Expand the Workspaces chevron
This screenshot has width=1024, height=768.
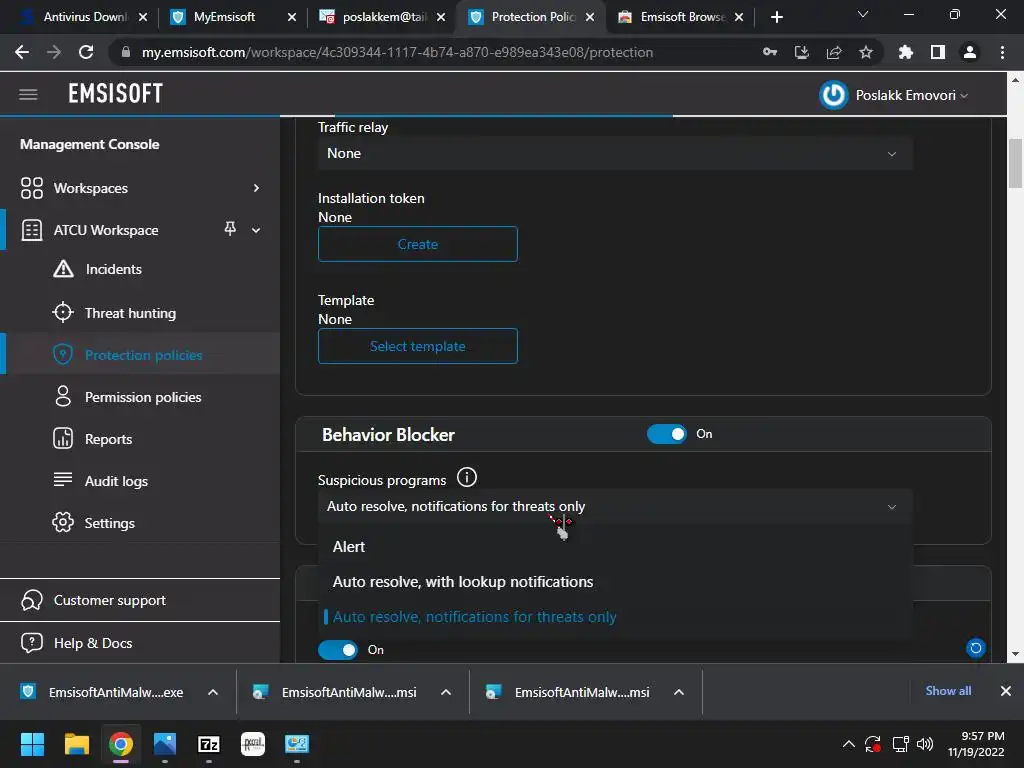(x=256, y=188)
